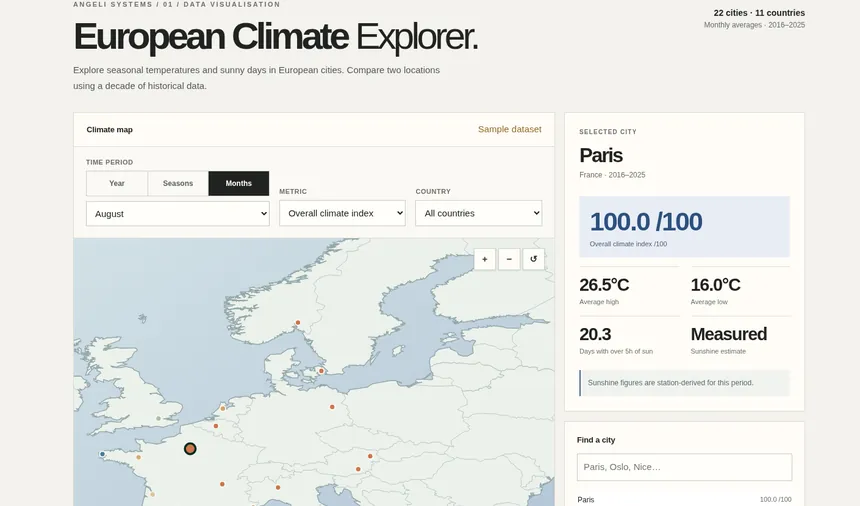The image size is (860, 506).
Task: Open the Country filter dropdown
Action: (479, 213)
